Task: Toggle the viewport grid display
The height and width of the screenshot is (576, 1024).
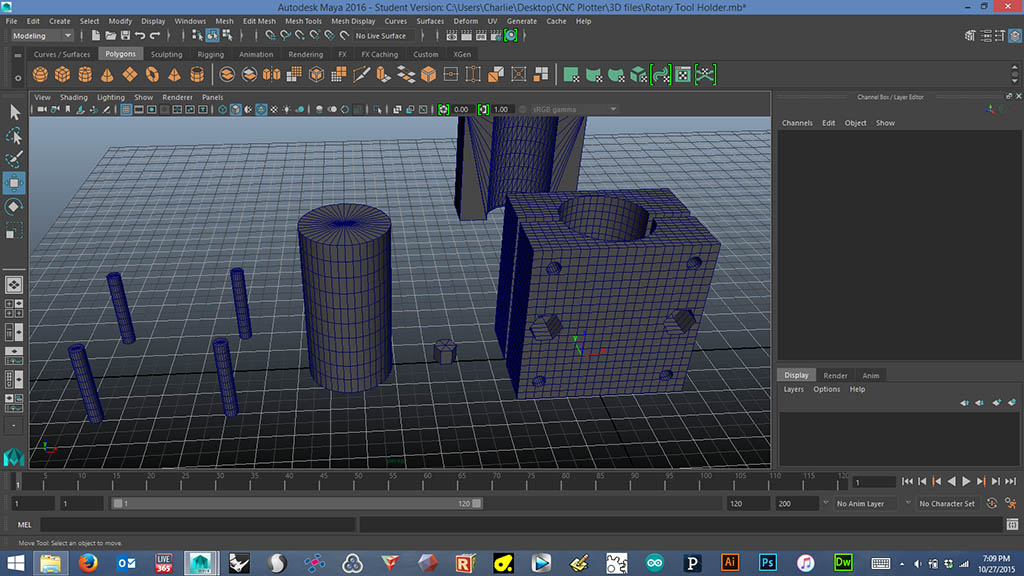Action: (127, 109)
